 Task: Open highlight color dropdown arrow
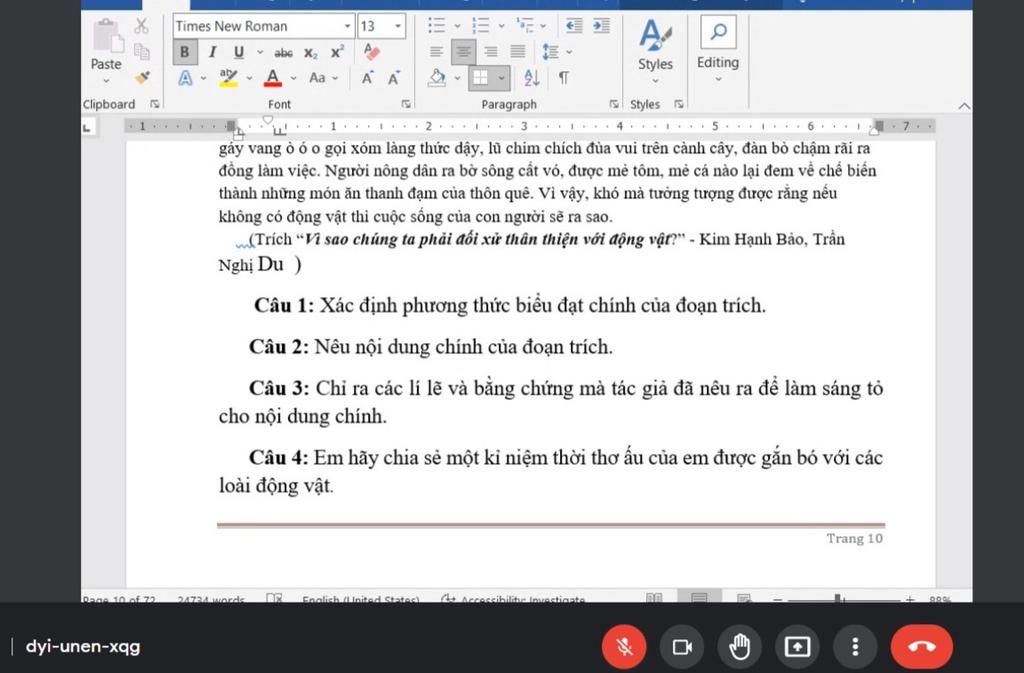tap(249, 78)
